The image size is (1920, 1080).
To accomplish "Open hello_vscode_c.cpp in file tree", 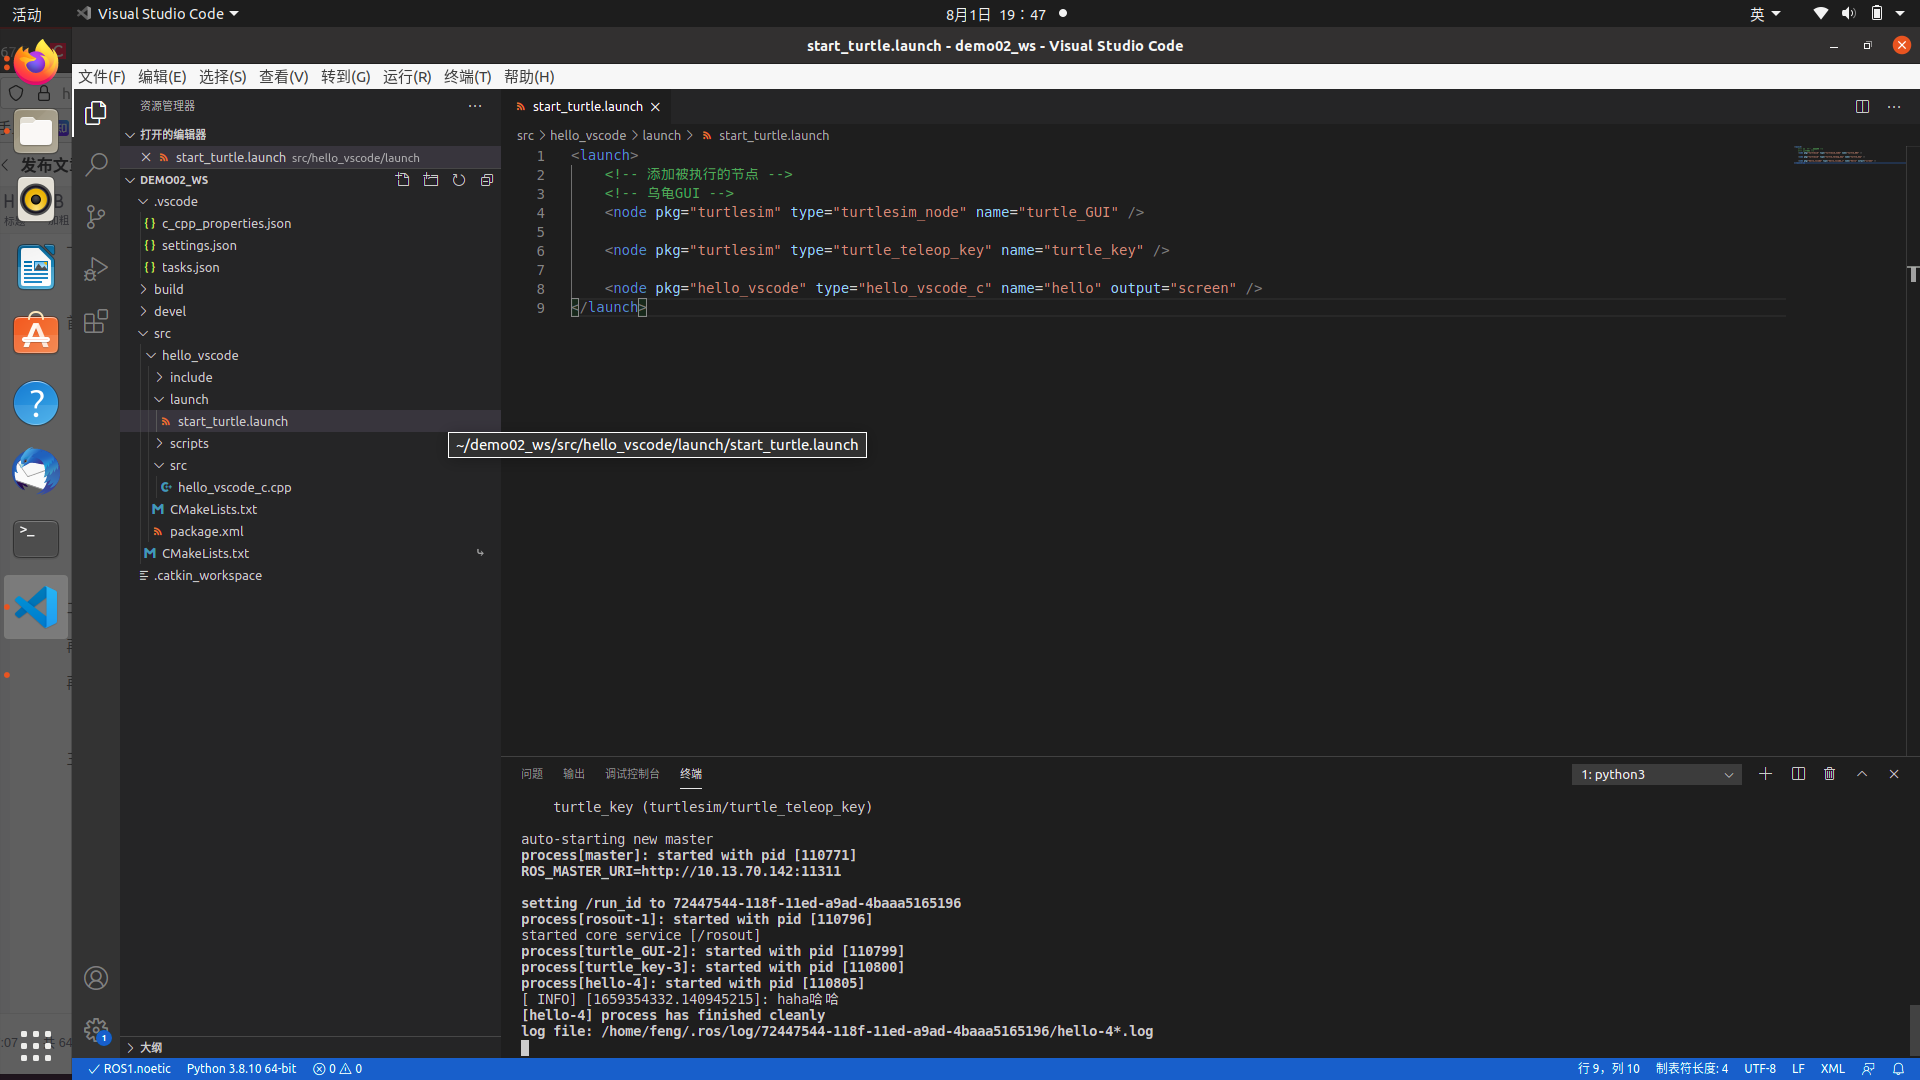I will click(234, 487).
